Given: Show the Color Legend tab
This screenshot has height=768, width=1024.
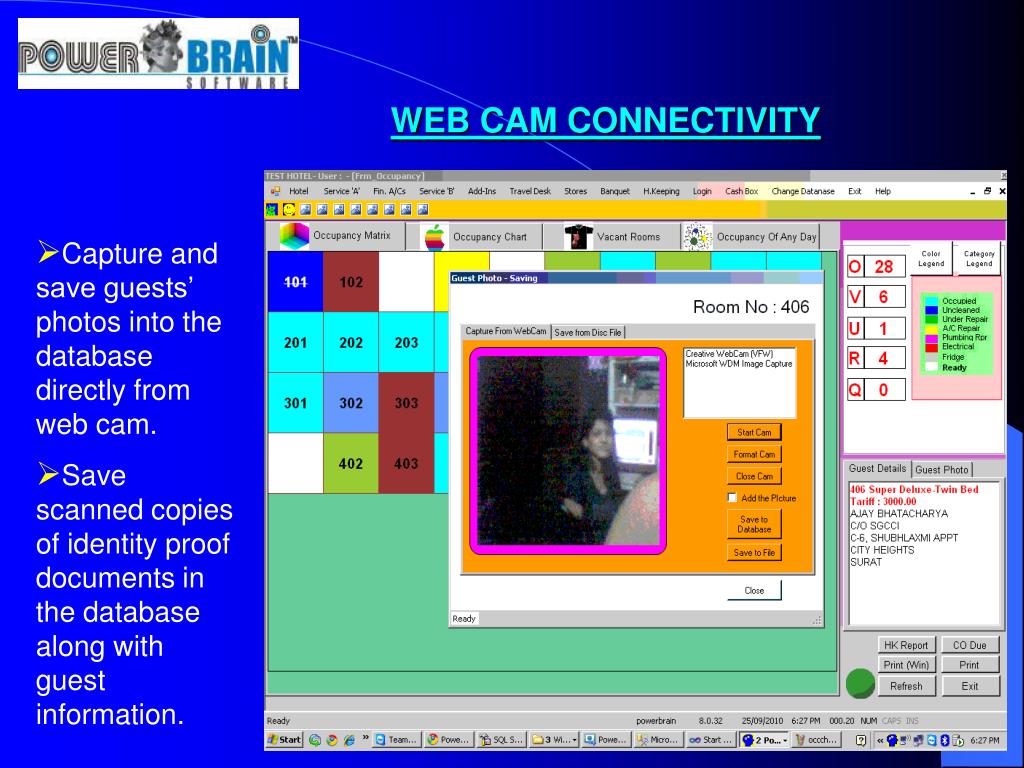Looking at the screenshot, I should pos(931,259).
